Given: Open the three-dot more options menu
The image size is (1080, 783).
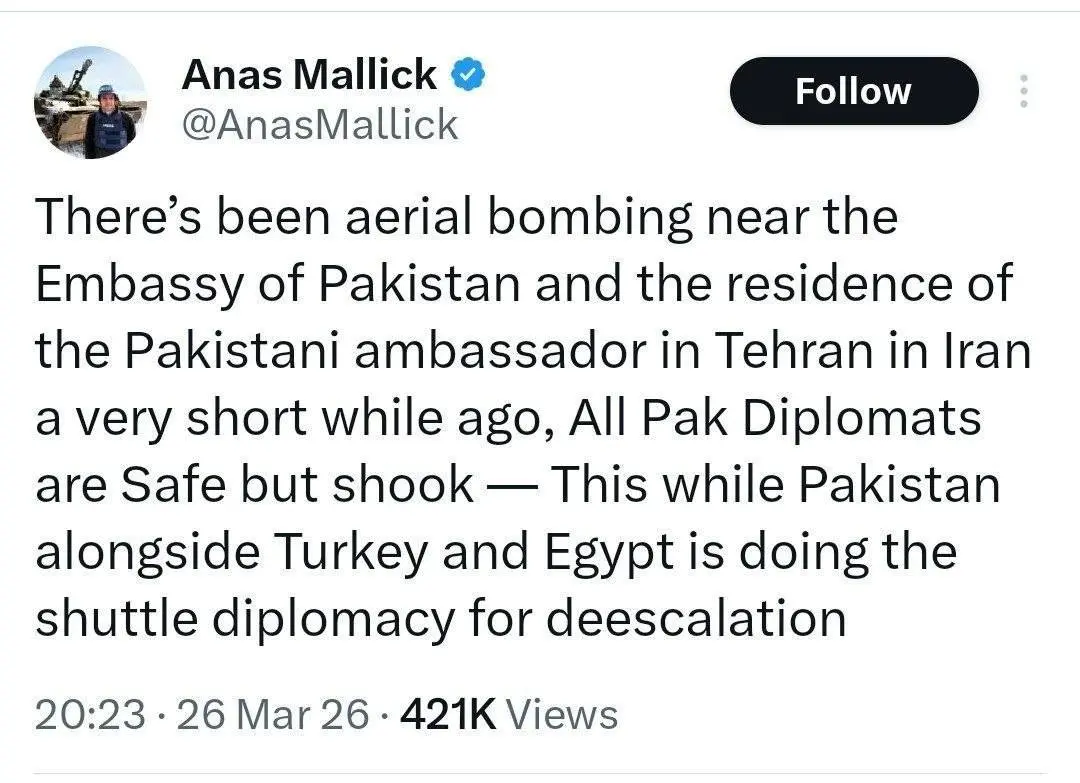Looking at the screenshot, I should [x=1022, y=92].
